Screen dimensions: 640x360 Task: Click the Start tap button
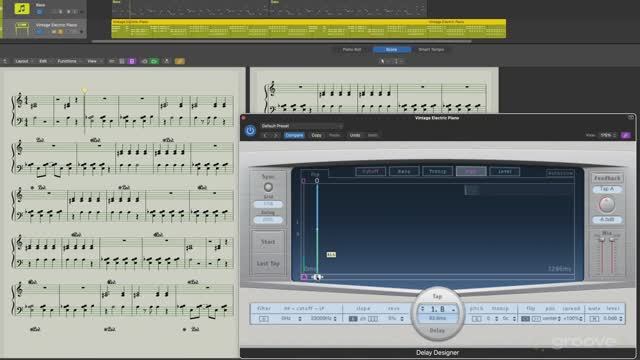[268, 242]
